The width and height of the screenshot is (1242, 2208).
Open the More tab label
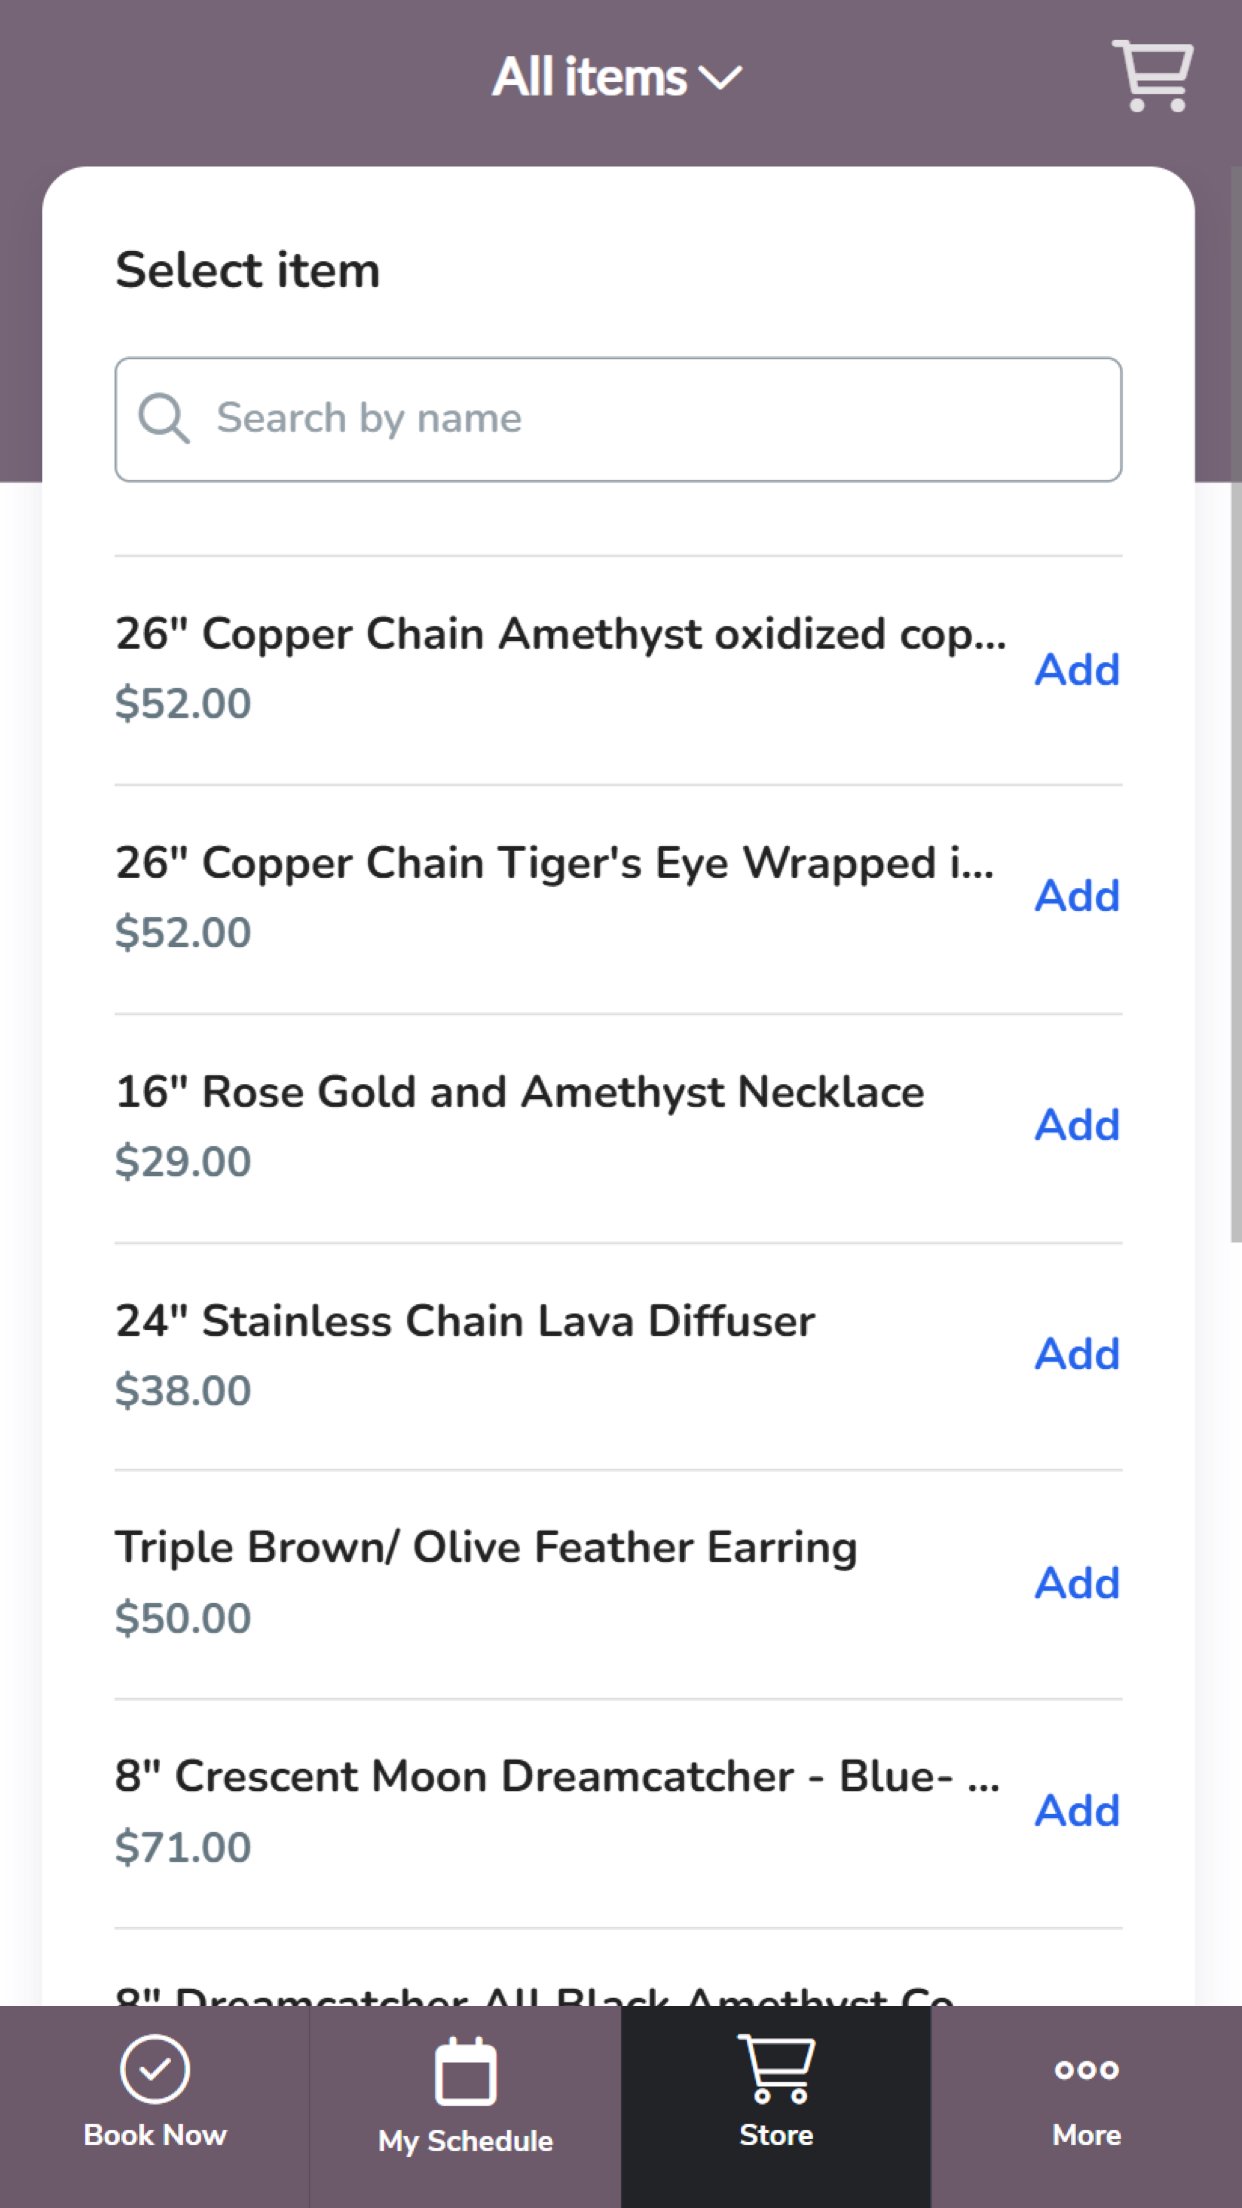coord(1086,2135)
